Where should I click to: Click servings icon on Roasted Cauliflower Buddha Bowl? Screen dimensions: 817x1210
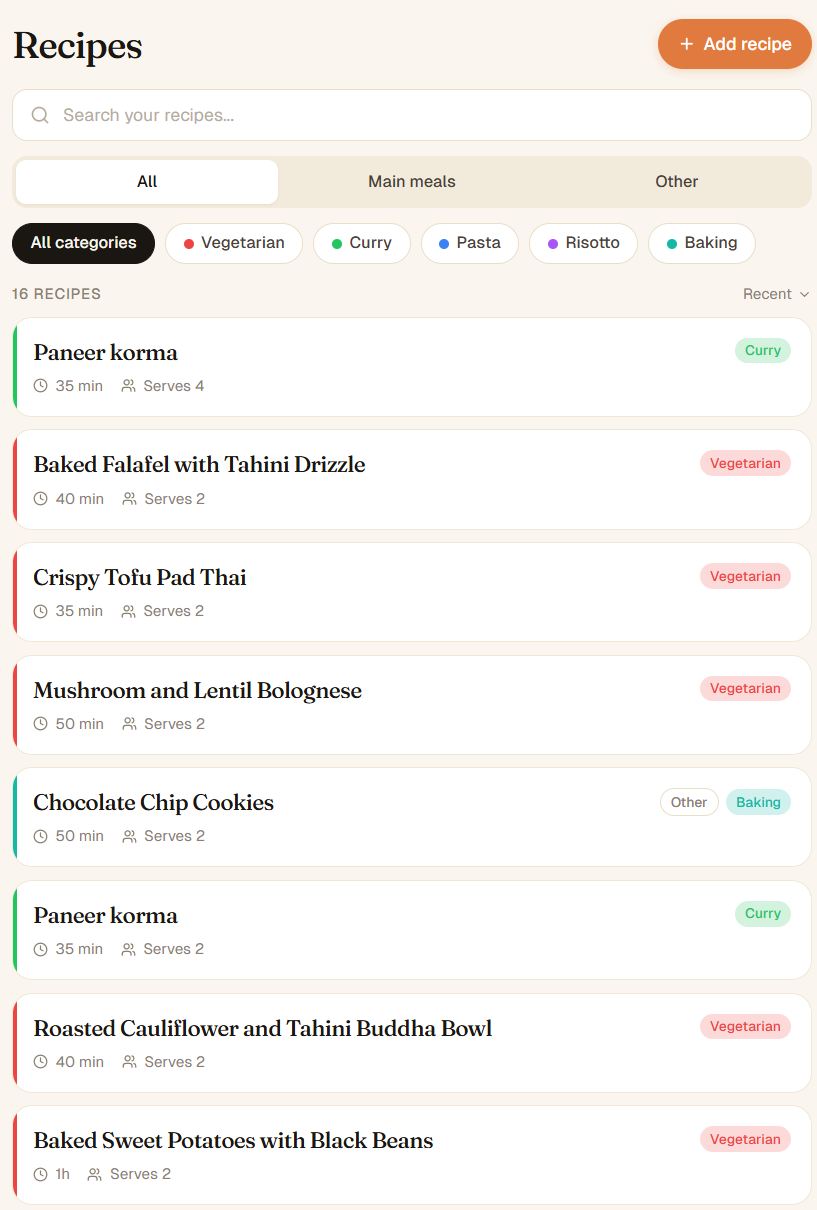click(x=129, y=1062)
